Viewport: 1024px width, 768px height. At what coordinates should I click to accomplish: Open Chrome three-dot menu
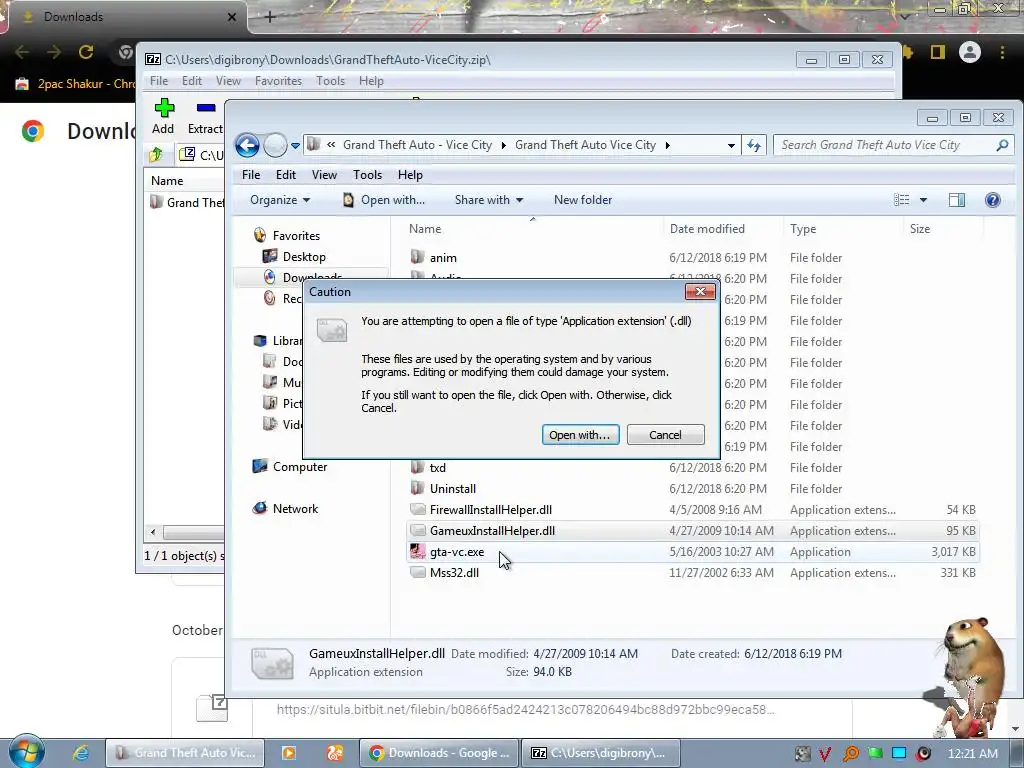1002,52
